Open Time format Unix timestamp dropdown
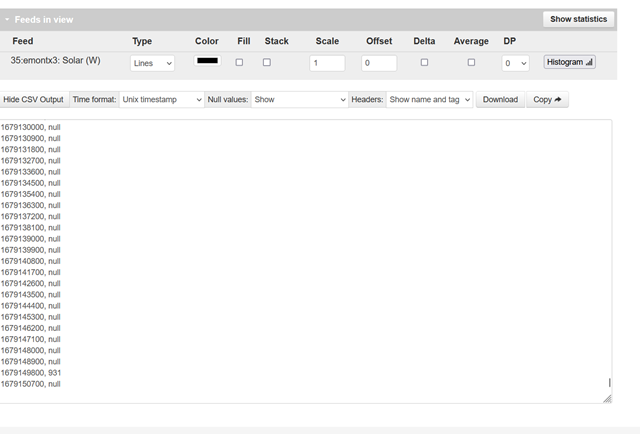The image size is (640, 434). pyautogui.click(x=162, y=100)
